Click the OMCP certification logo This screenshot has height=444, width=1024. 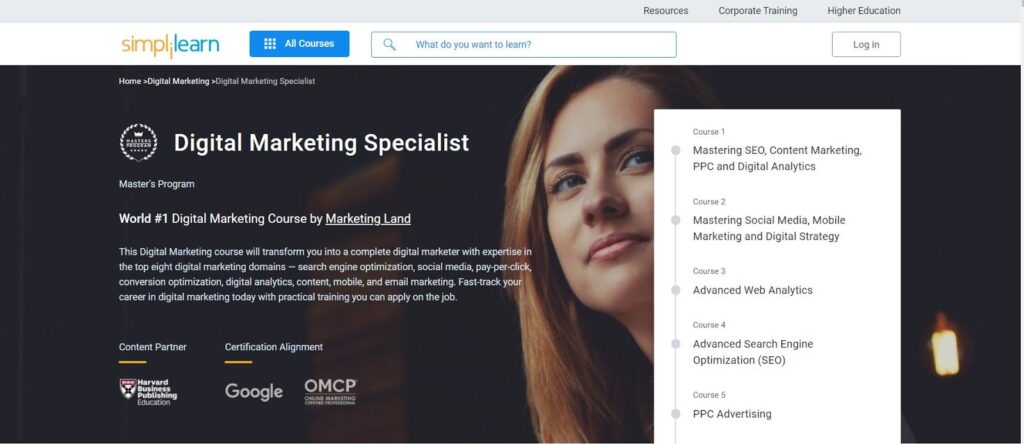tap(330, 392)
